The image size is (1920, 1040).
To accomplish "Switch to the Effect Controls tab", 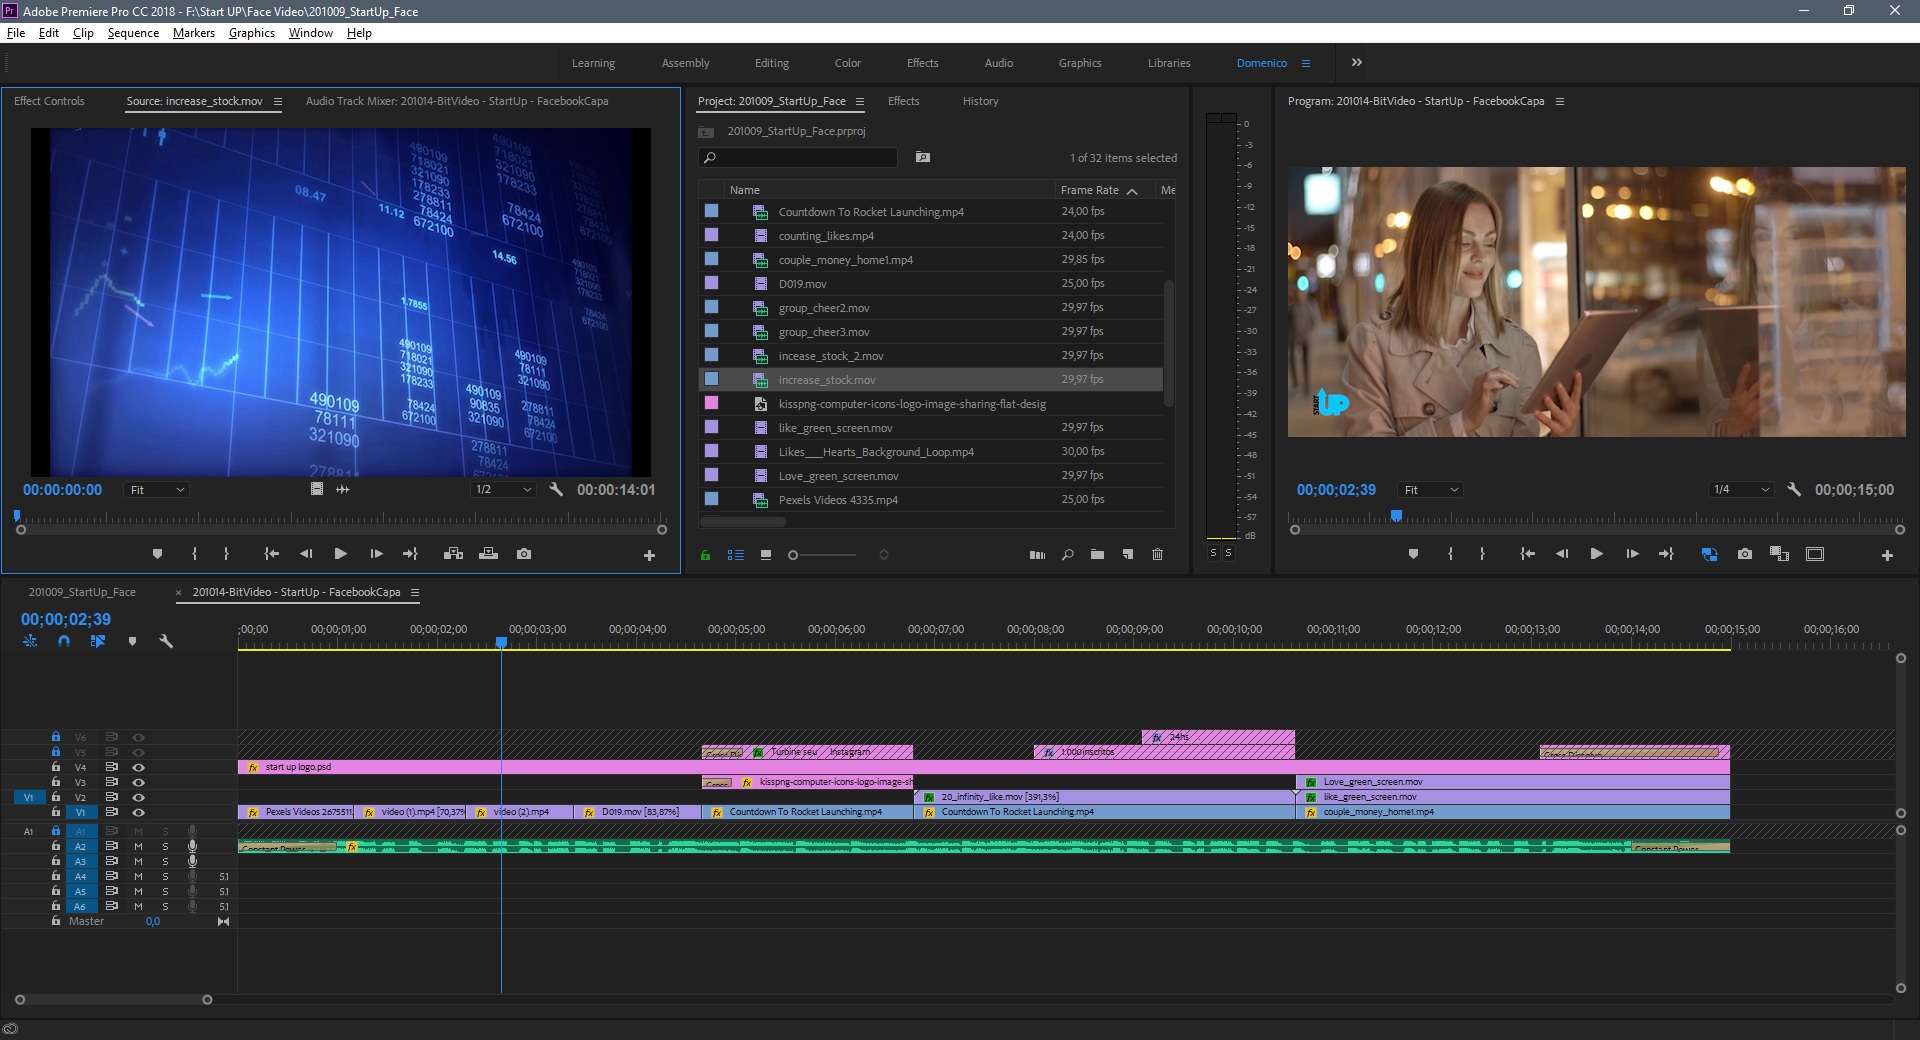I will point(49,101).
